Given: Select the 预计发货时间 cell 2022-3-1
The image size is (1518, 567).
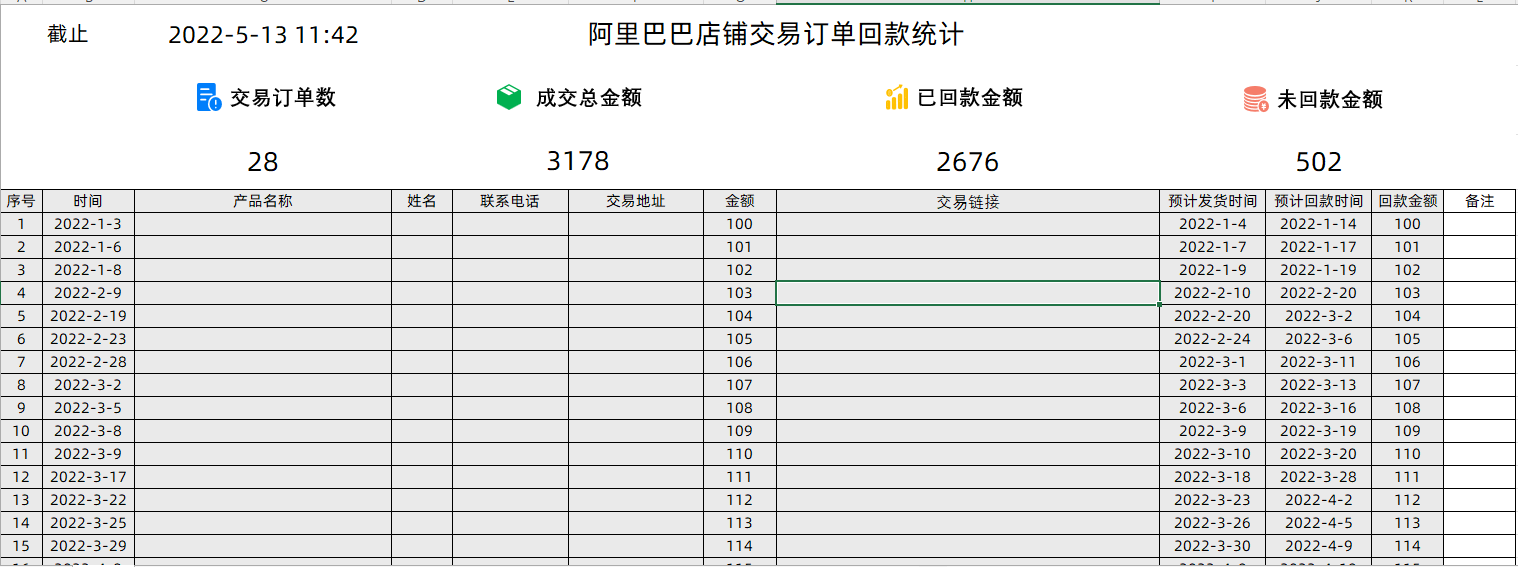Looking at the screenshot, I should 1213,362.
